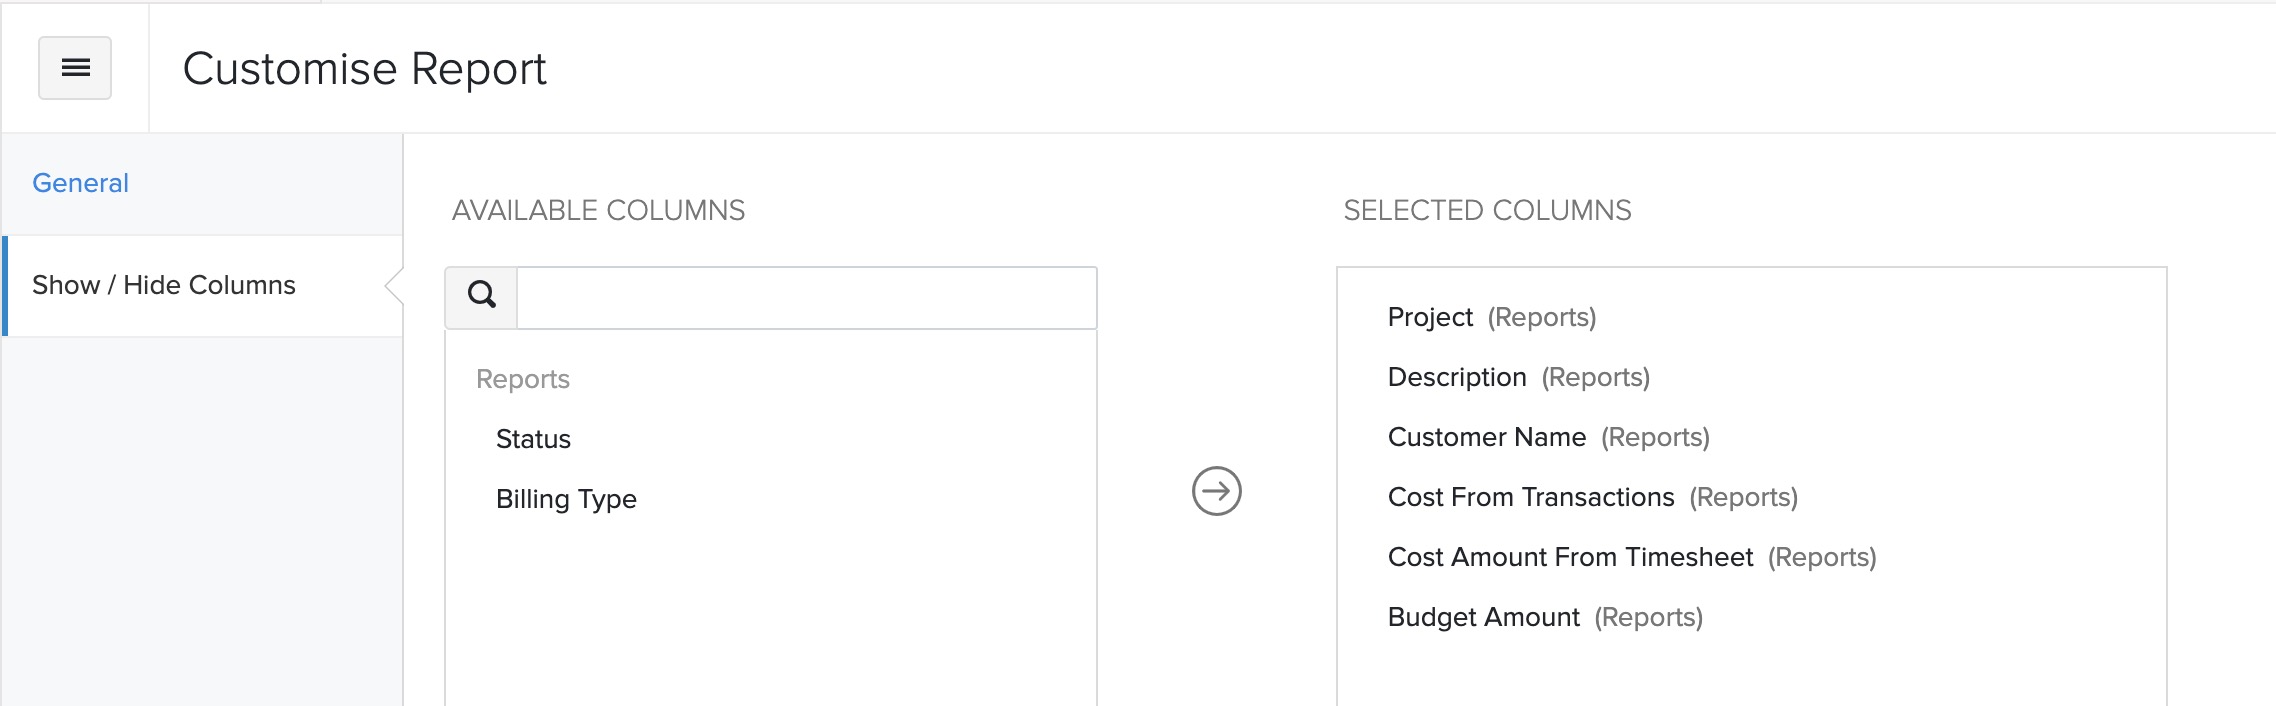This screenshot has width=2276, height=706.
Task: Click the SELECTED COLUMNS heading
Action: point(1487,210)
